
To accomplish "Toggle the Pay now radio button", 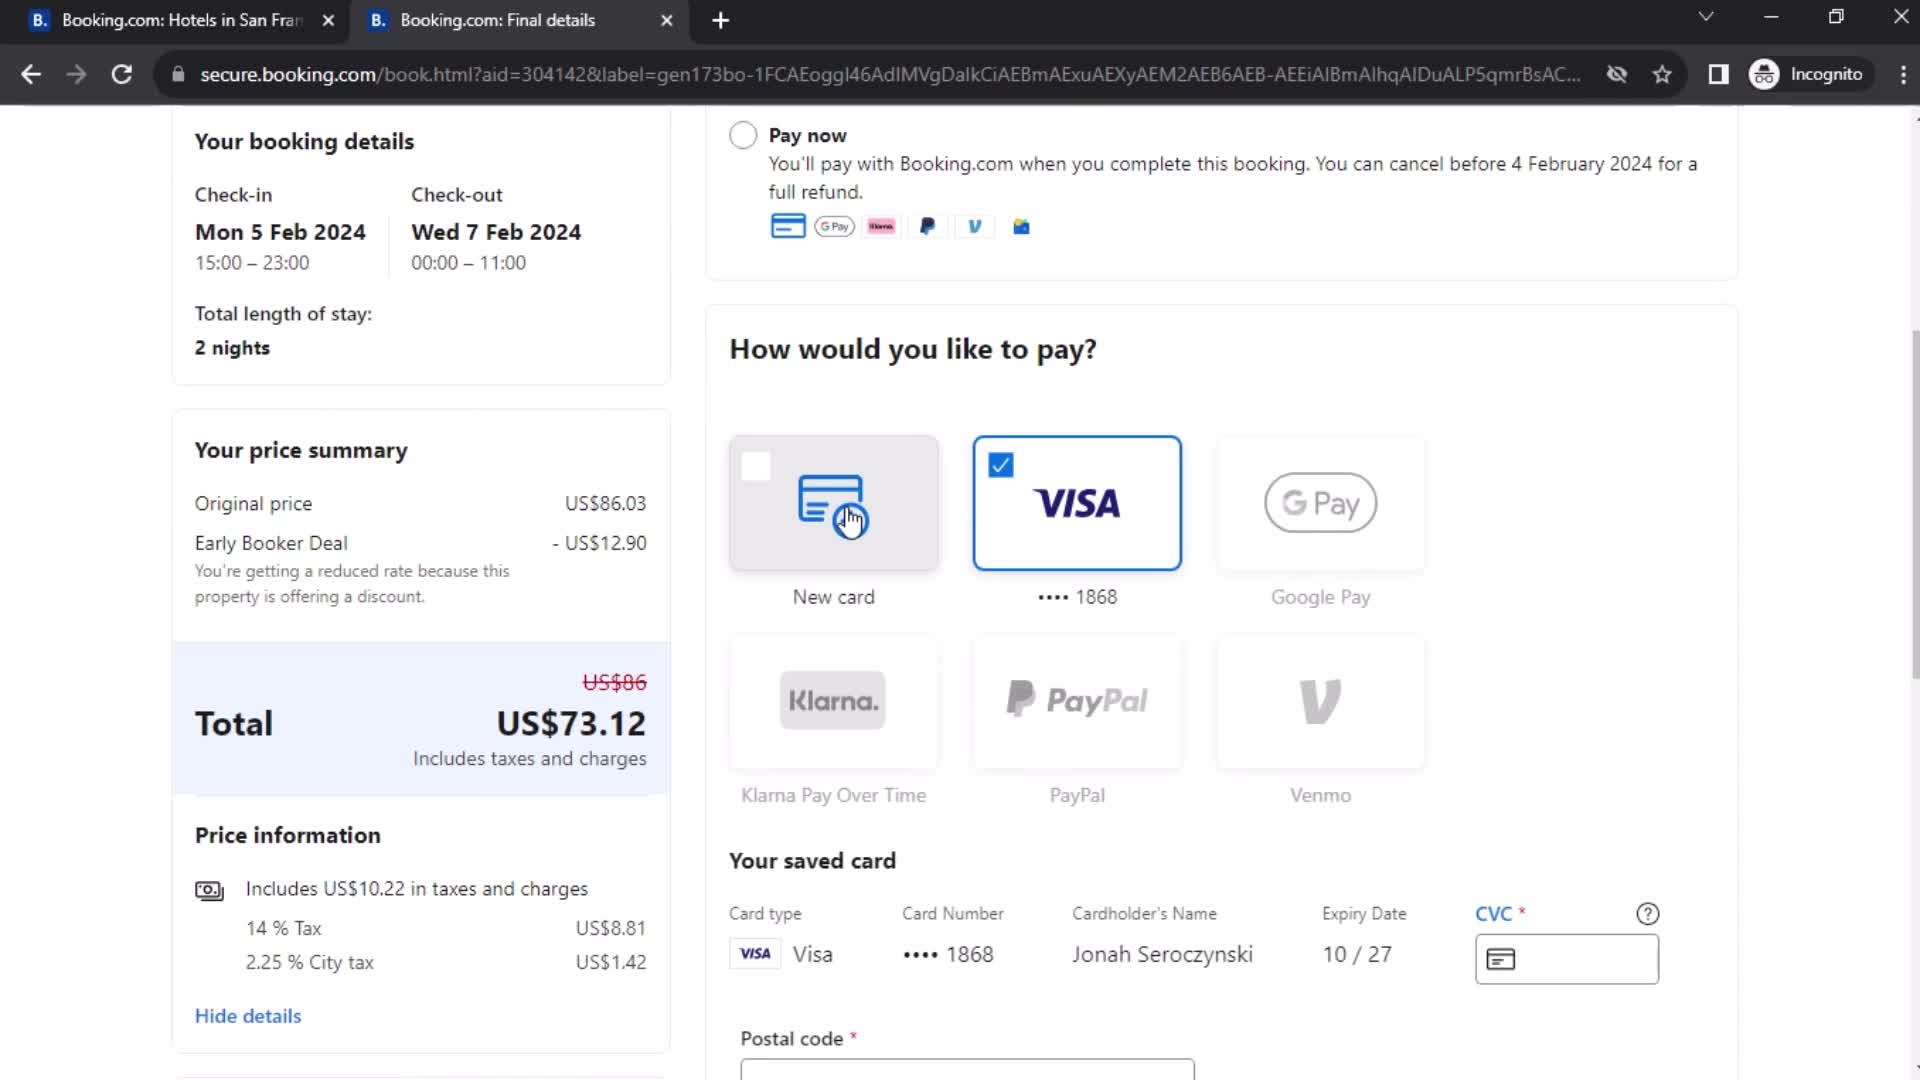I will click(x=741, y=135).
